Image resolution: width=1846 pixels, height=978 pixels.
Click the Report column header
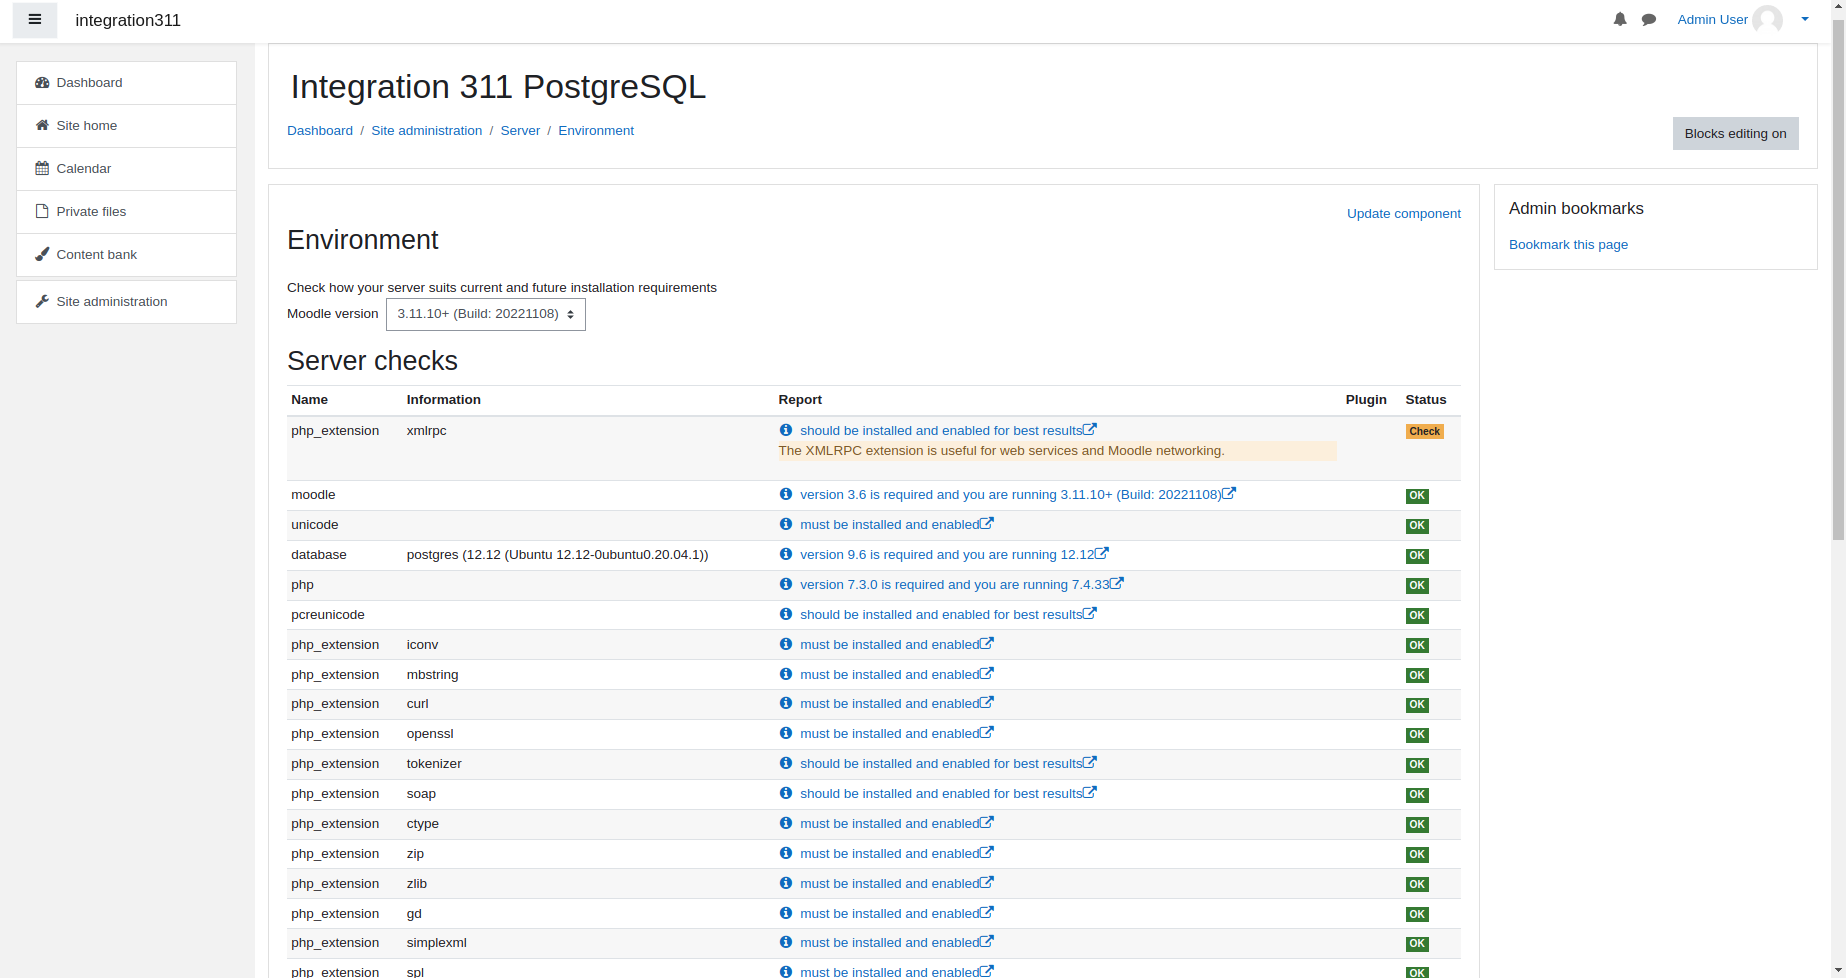[800, 400]
